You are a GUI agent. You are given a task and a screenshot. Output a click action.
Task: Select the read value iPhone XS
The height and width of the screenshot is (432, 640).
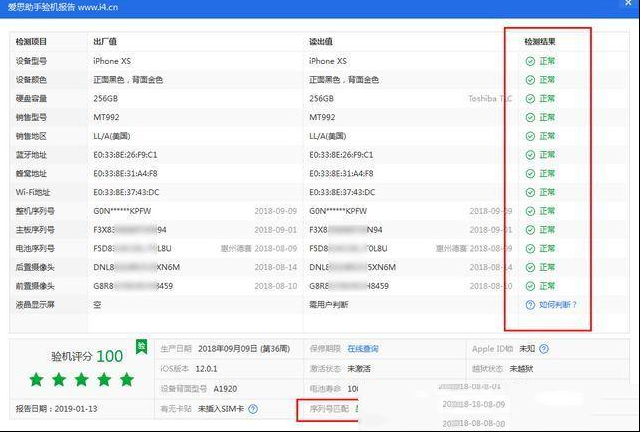tap(328, 61)
